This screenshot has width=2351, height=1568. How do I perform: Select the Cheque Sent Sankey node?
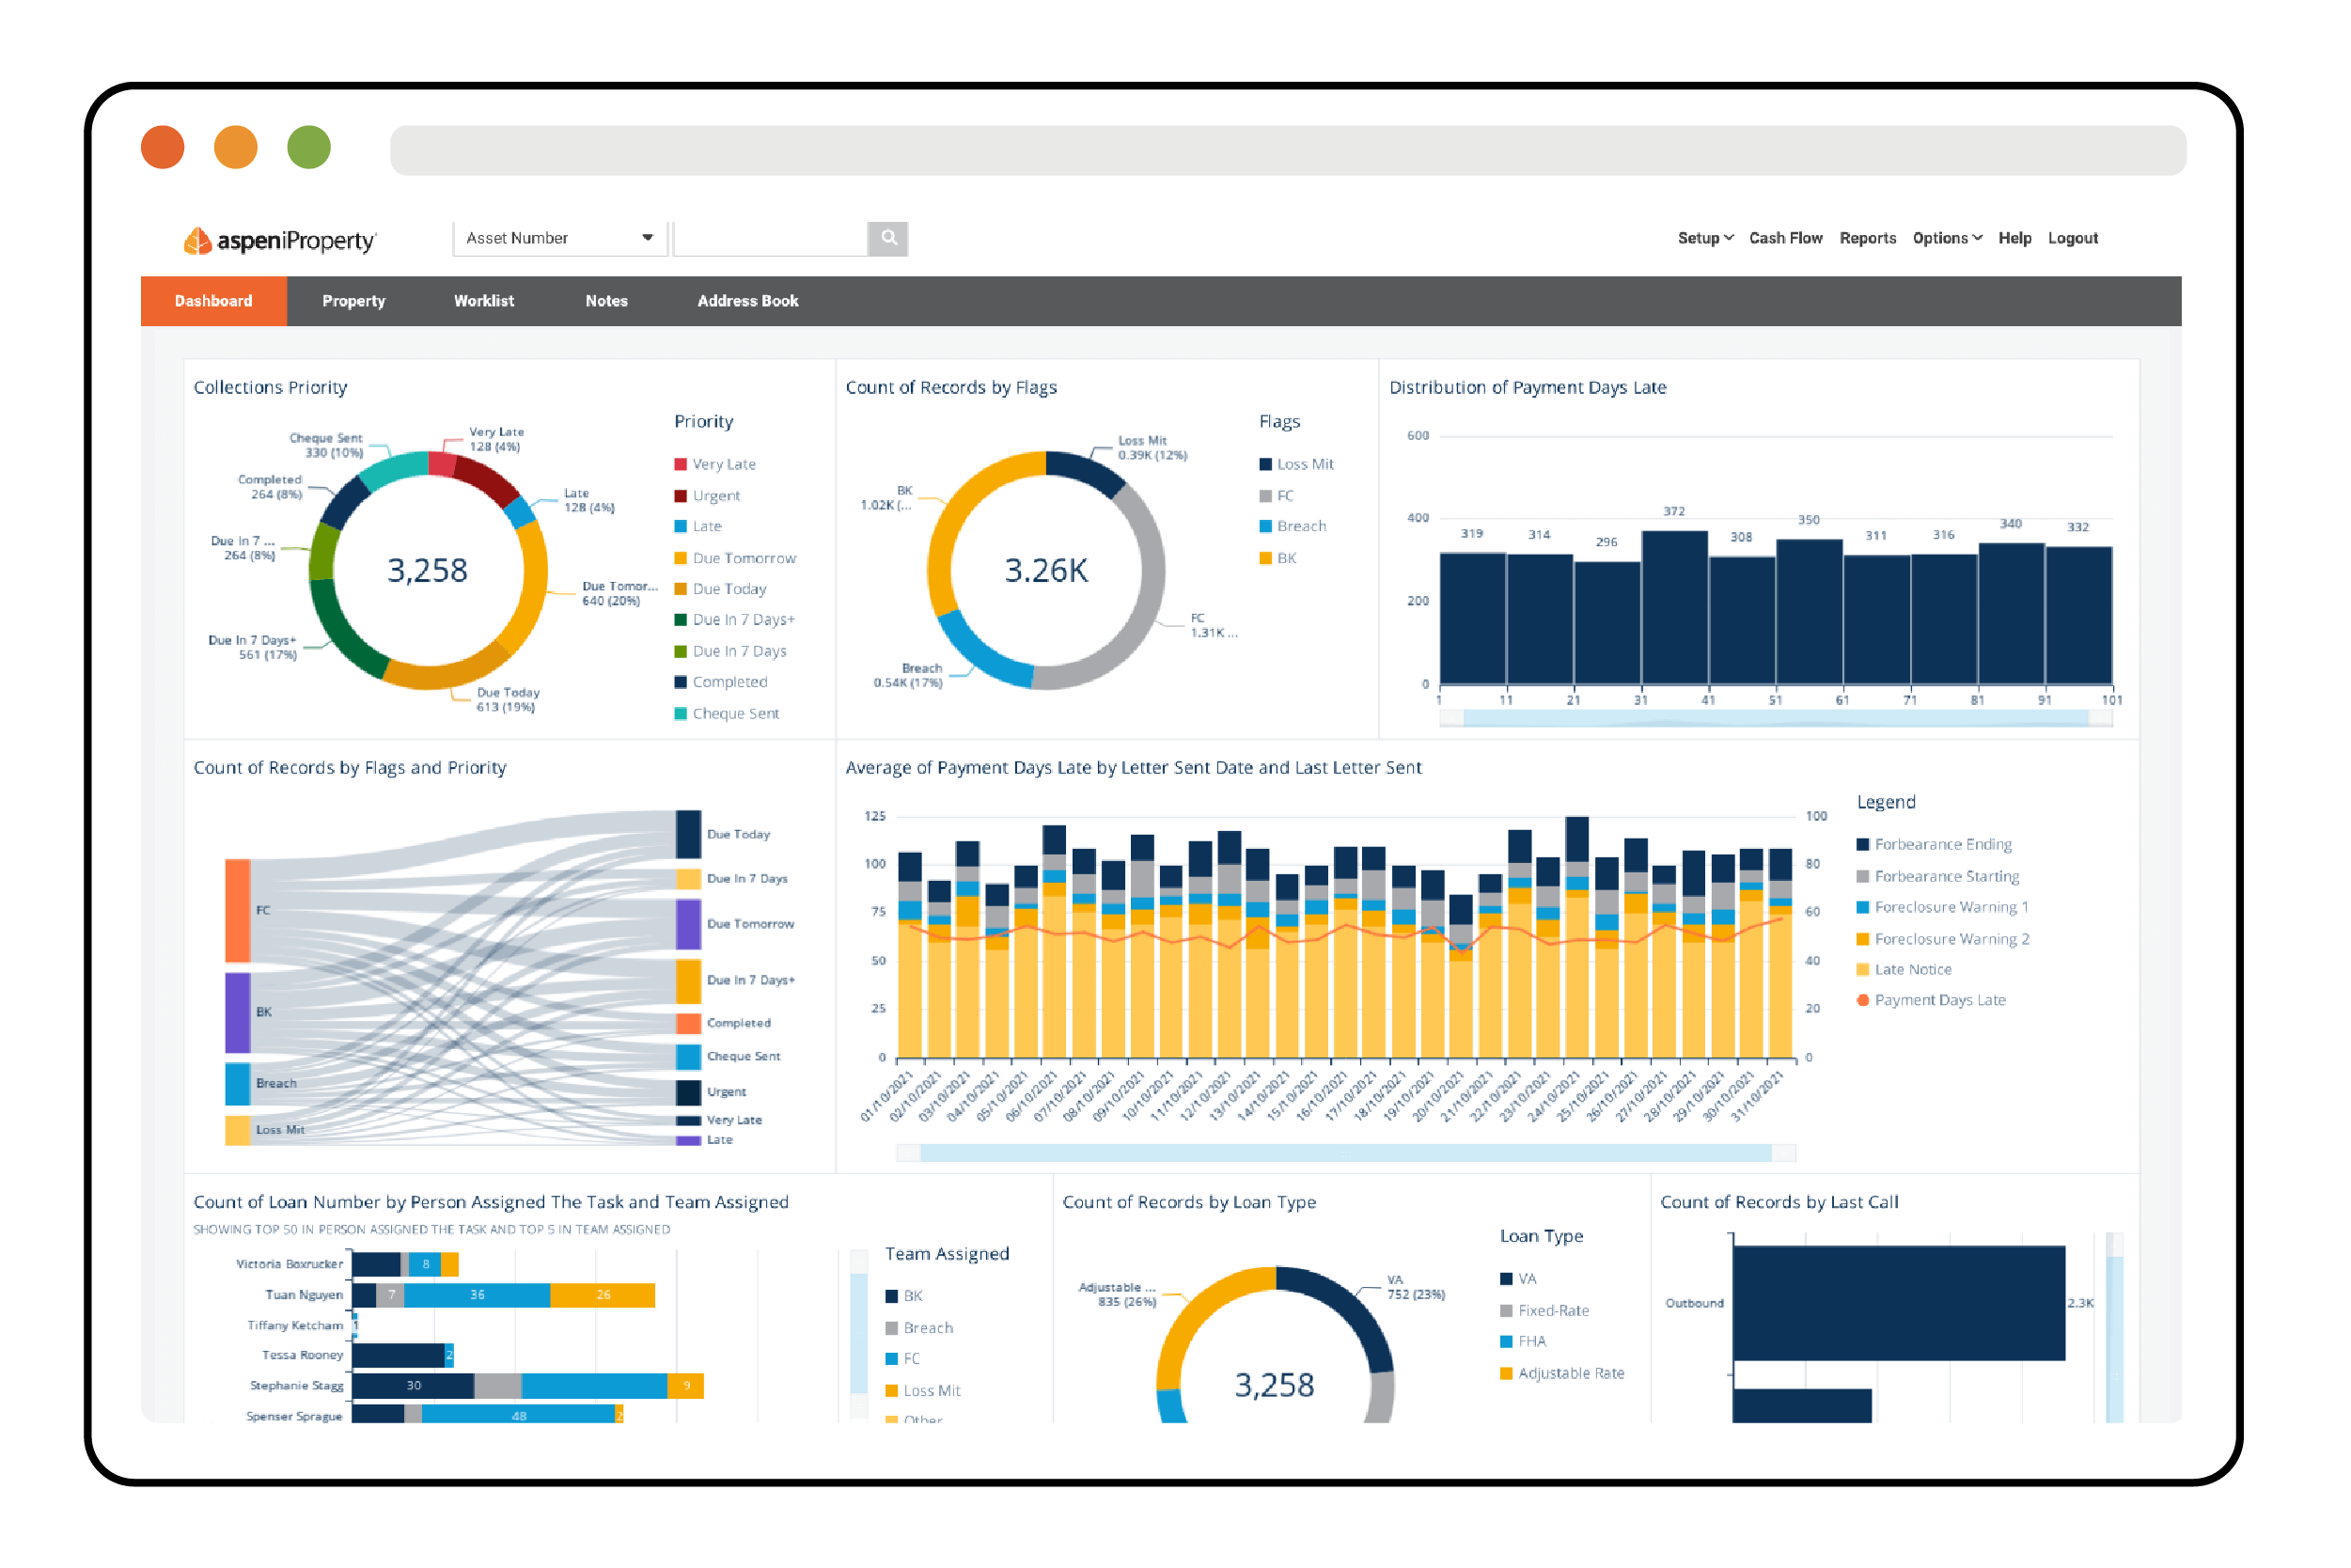(x=688, y=1057)
